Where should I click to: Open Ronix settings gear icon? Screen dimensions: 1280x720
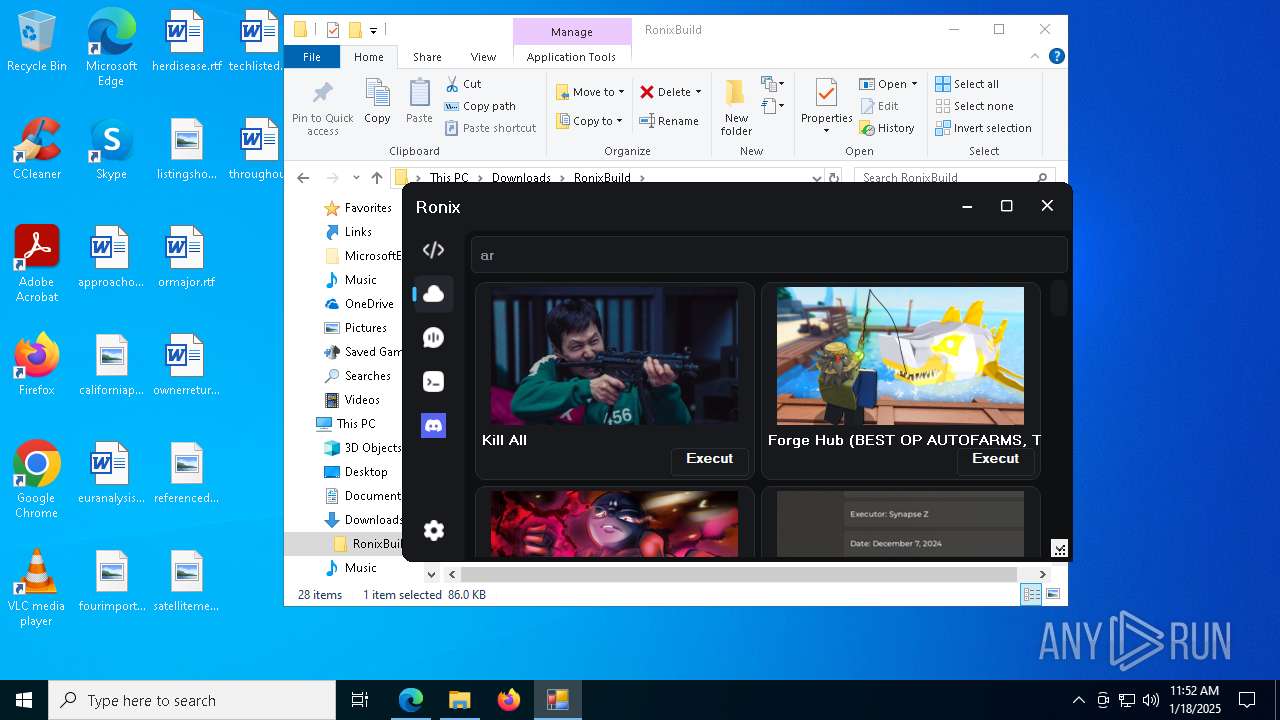(x=433, y=531)
